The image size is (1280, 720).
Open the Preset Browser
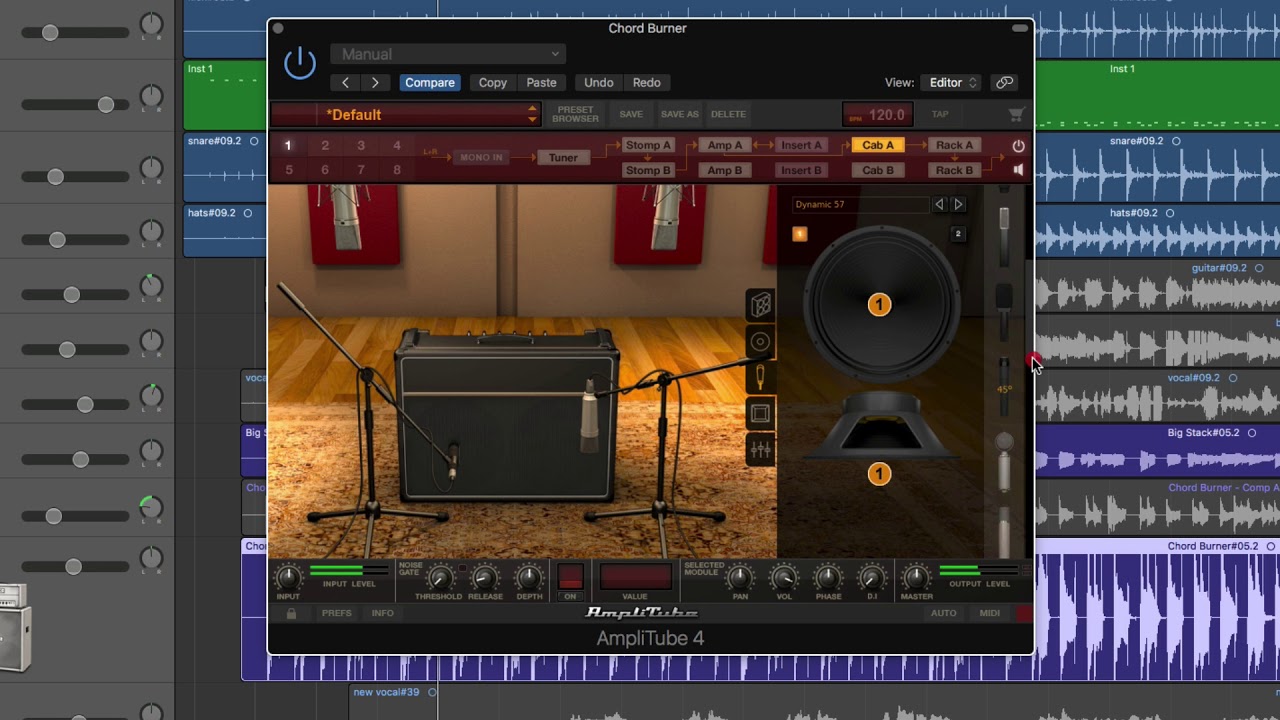click(x=576, y=114)
